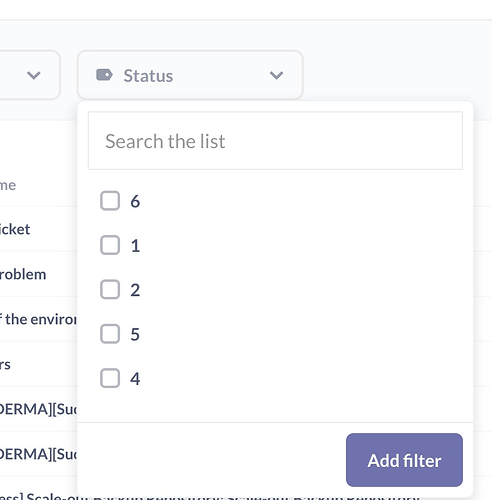The height and width of the screenshot is (500, 492).
Task: Open the row containing "the environ"
Action: click(39, 319)
